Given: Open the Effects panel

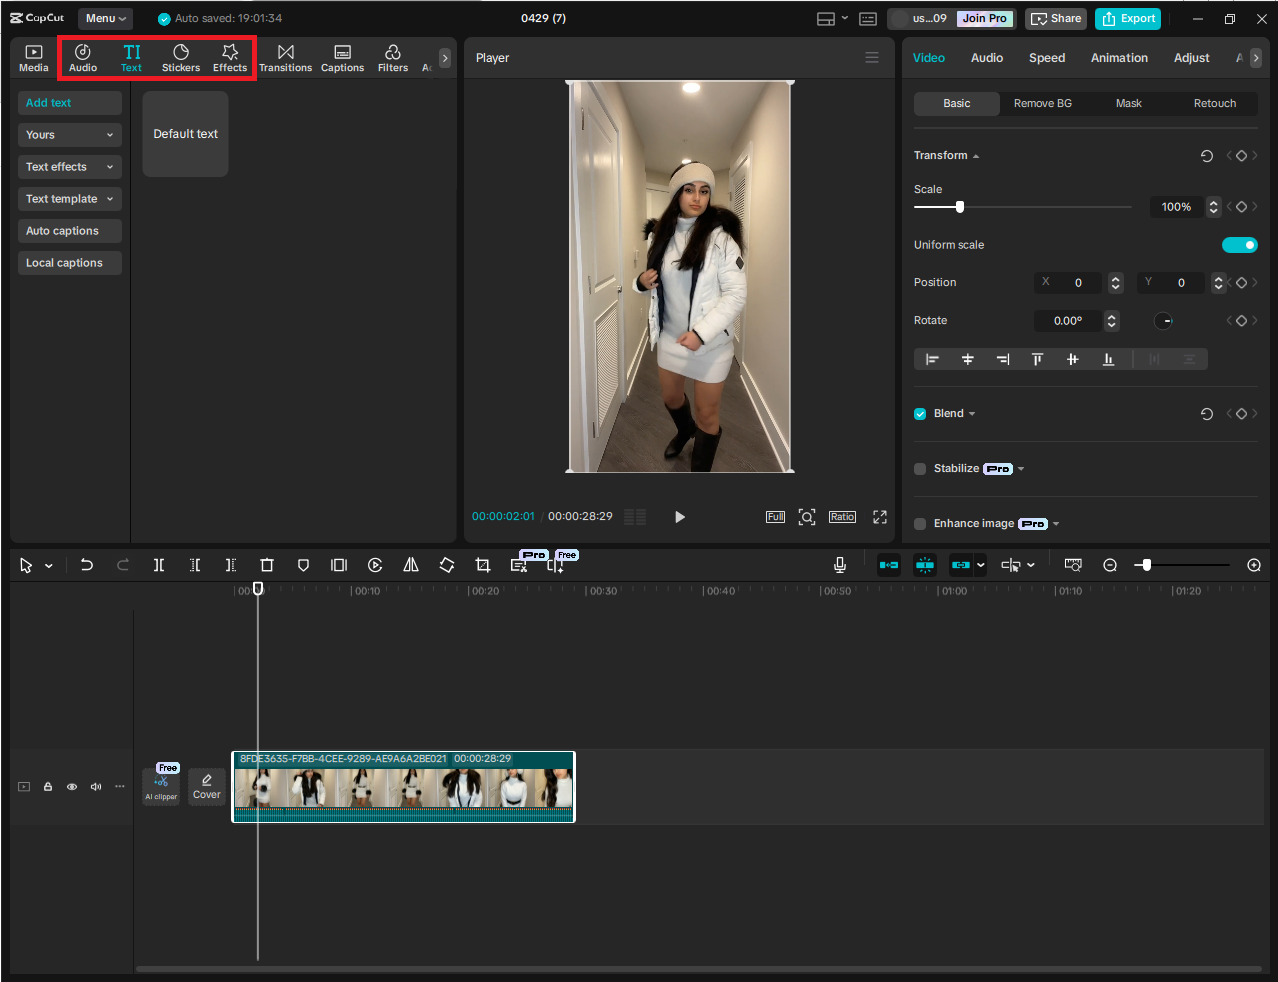Looking at the screenshot, I should (230, 58).
